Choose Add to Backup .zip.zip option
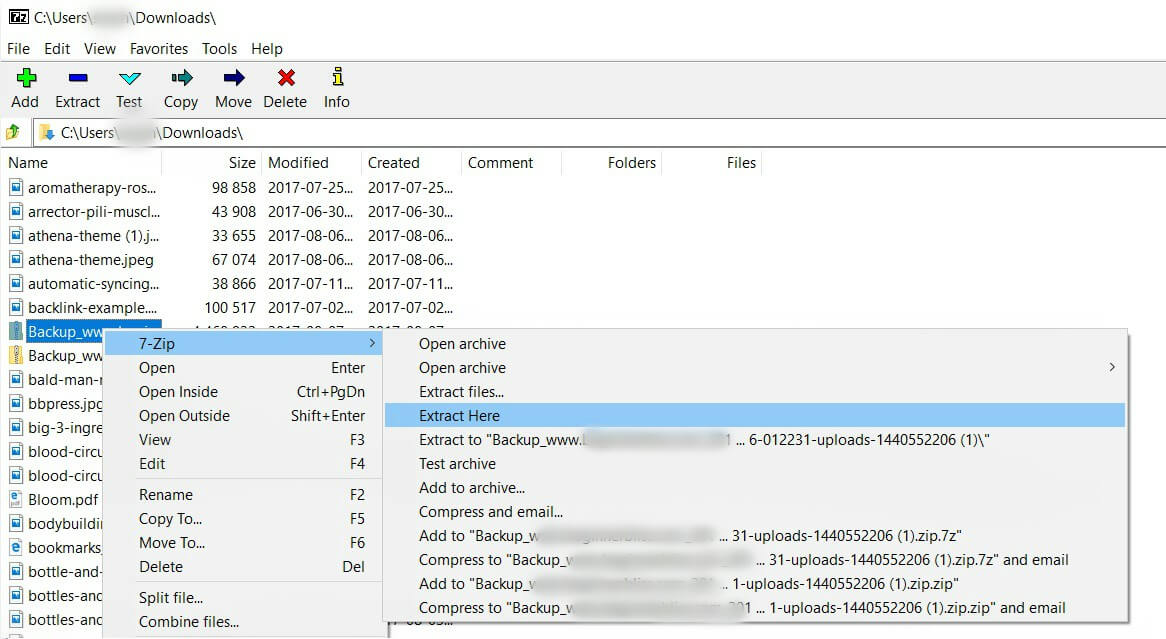Screen dimensions: 1166x639 point(755,583)
